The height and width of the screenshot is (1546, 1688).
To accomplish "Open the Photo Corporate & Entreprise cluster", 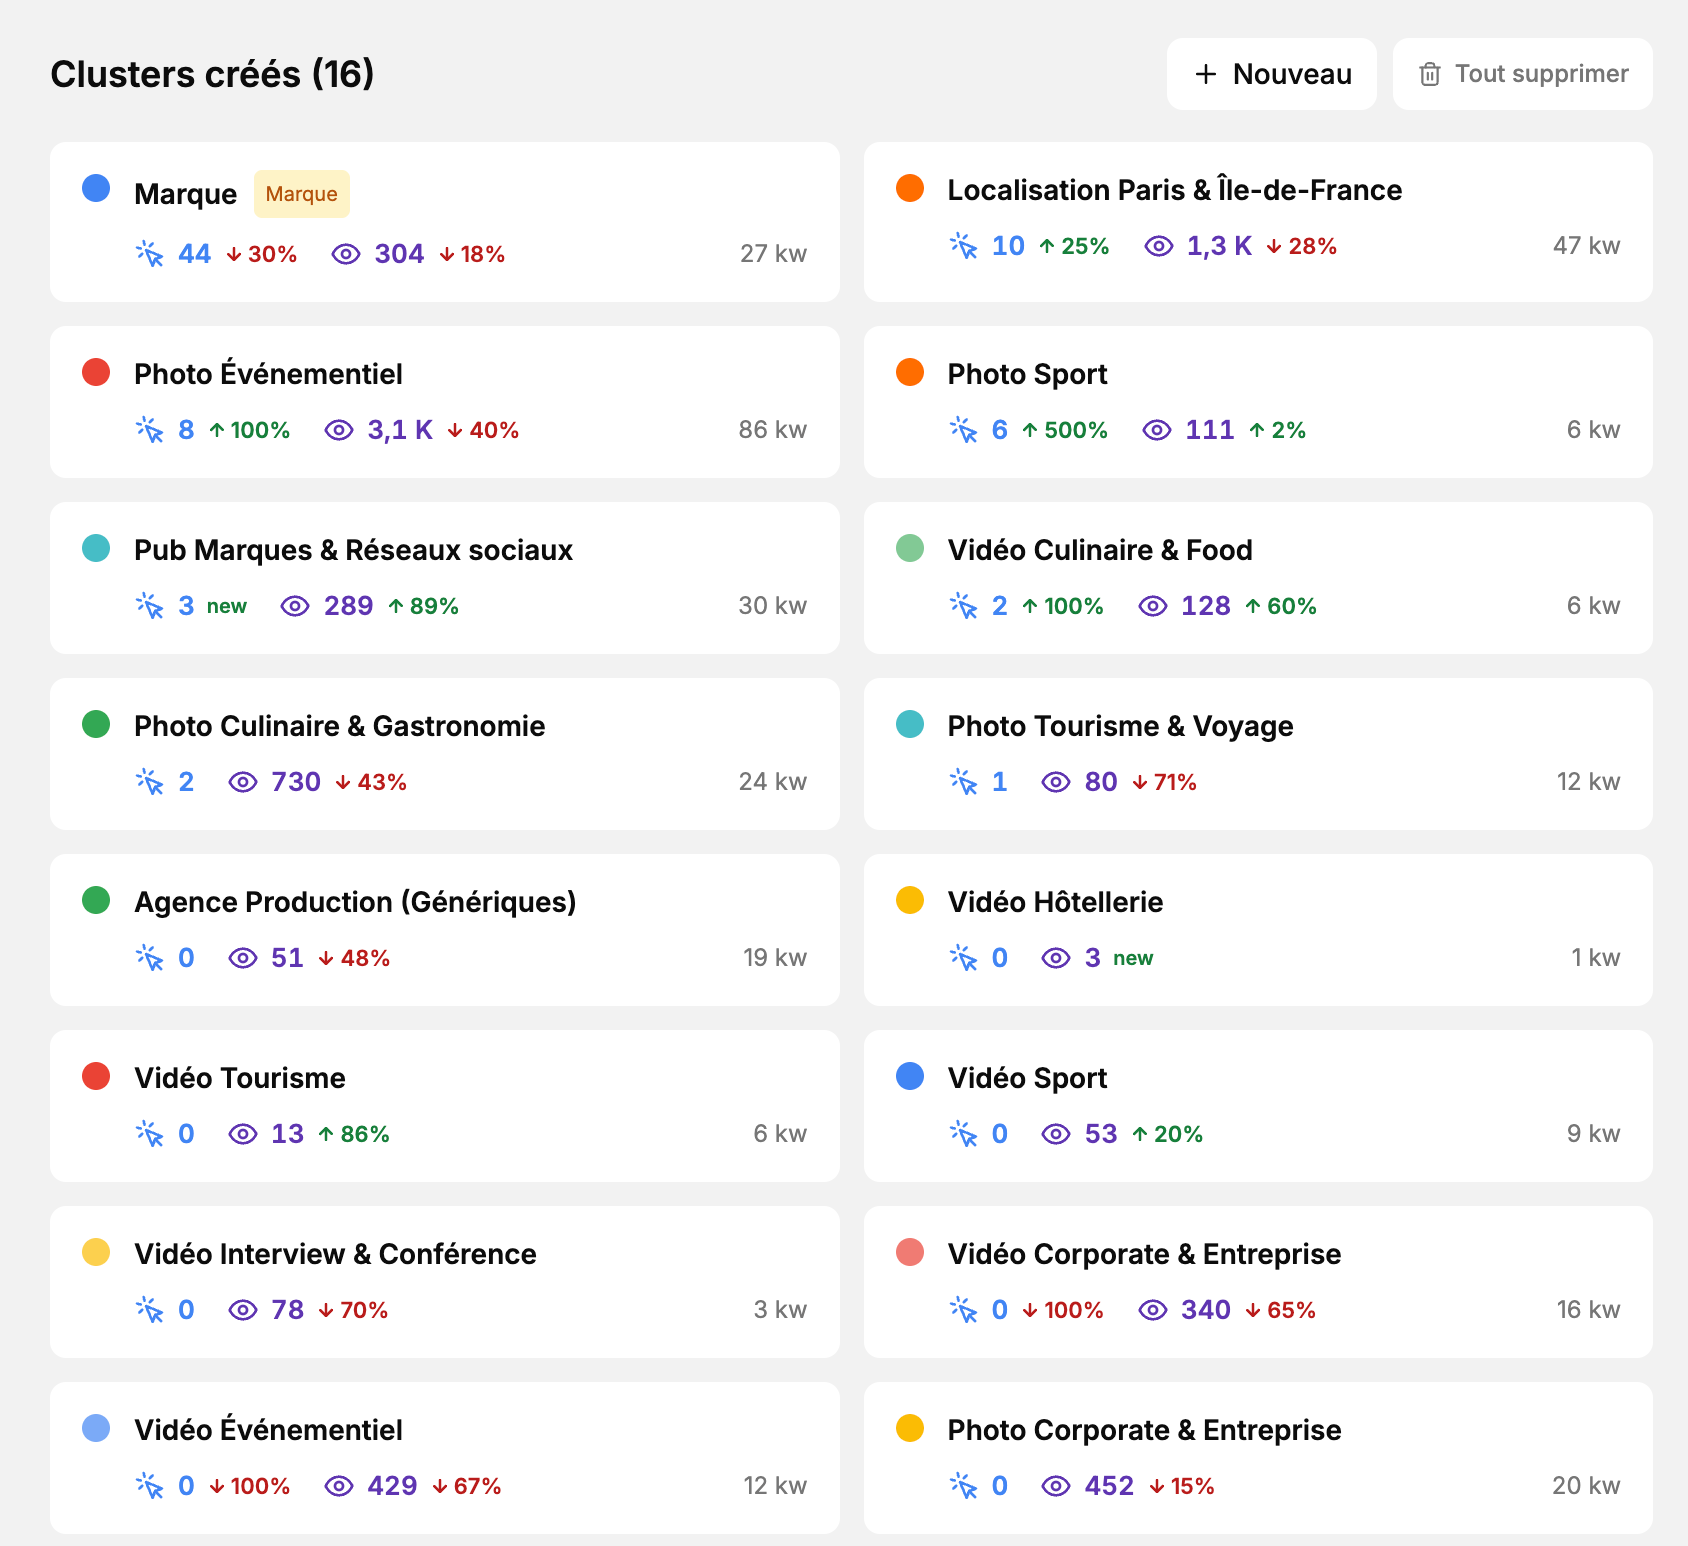I will (1144, 1430).
